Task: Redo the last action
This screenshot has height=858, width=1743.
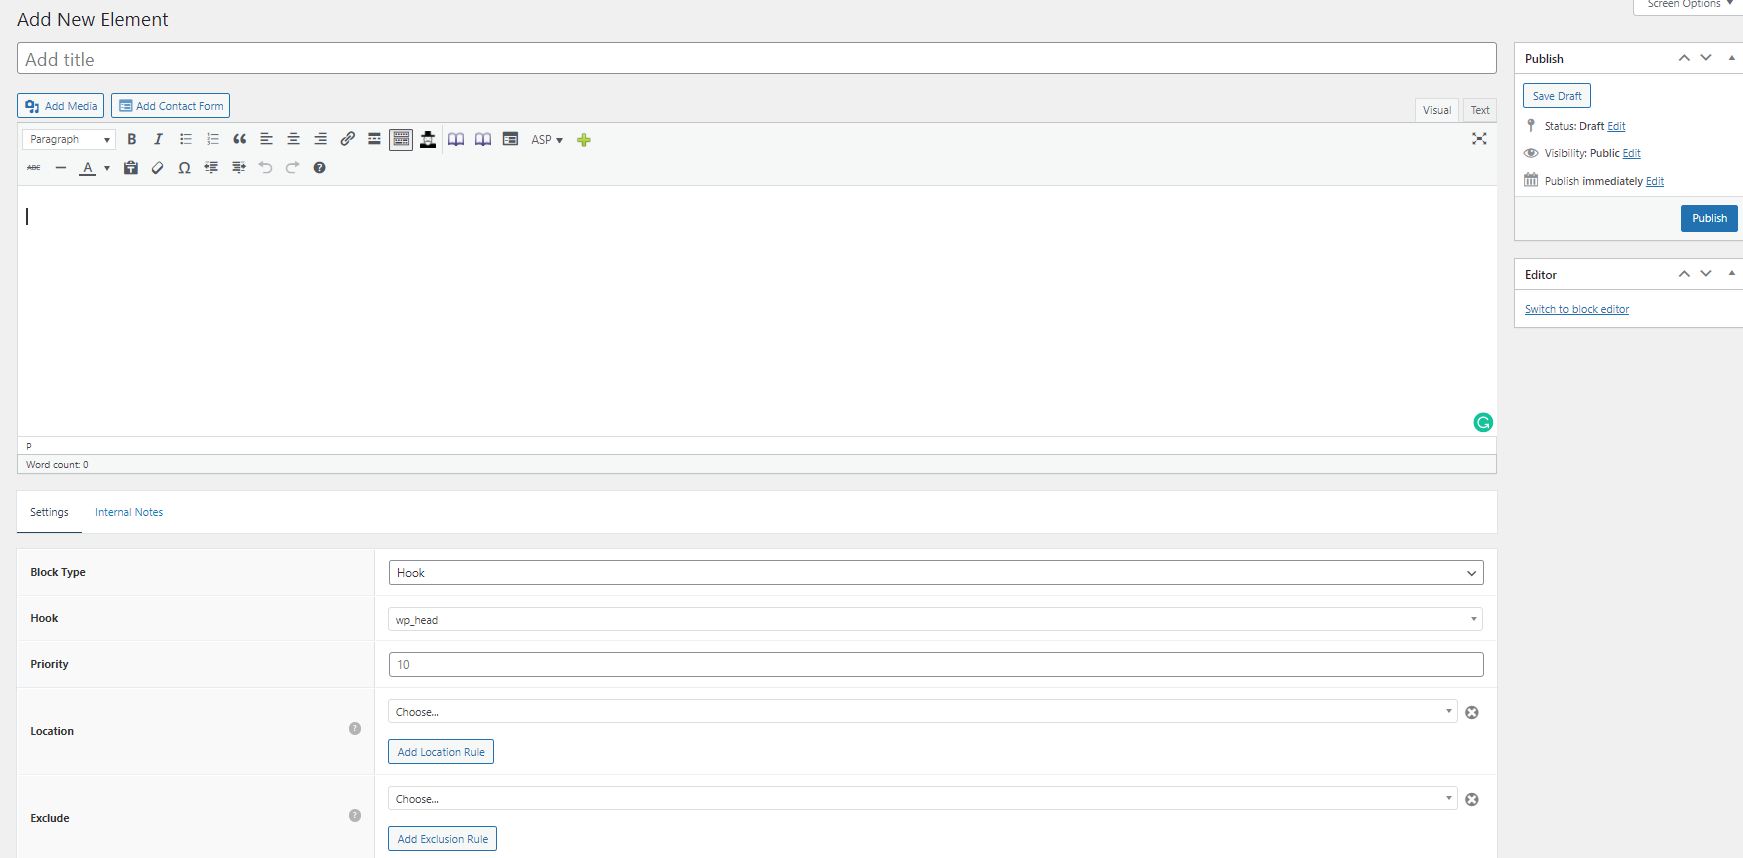Action: click(x=292, y=167)
